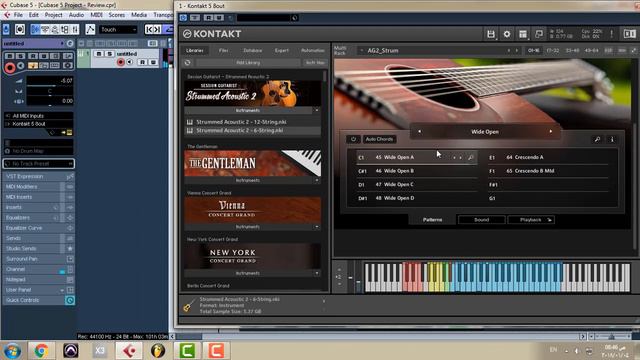Toggle monitor button in inspector
This screenshot has height=360, width=640.
tap(20, 66)
